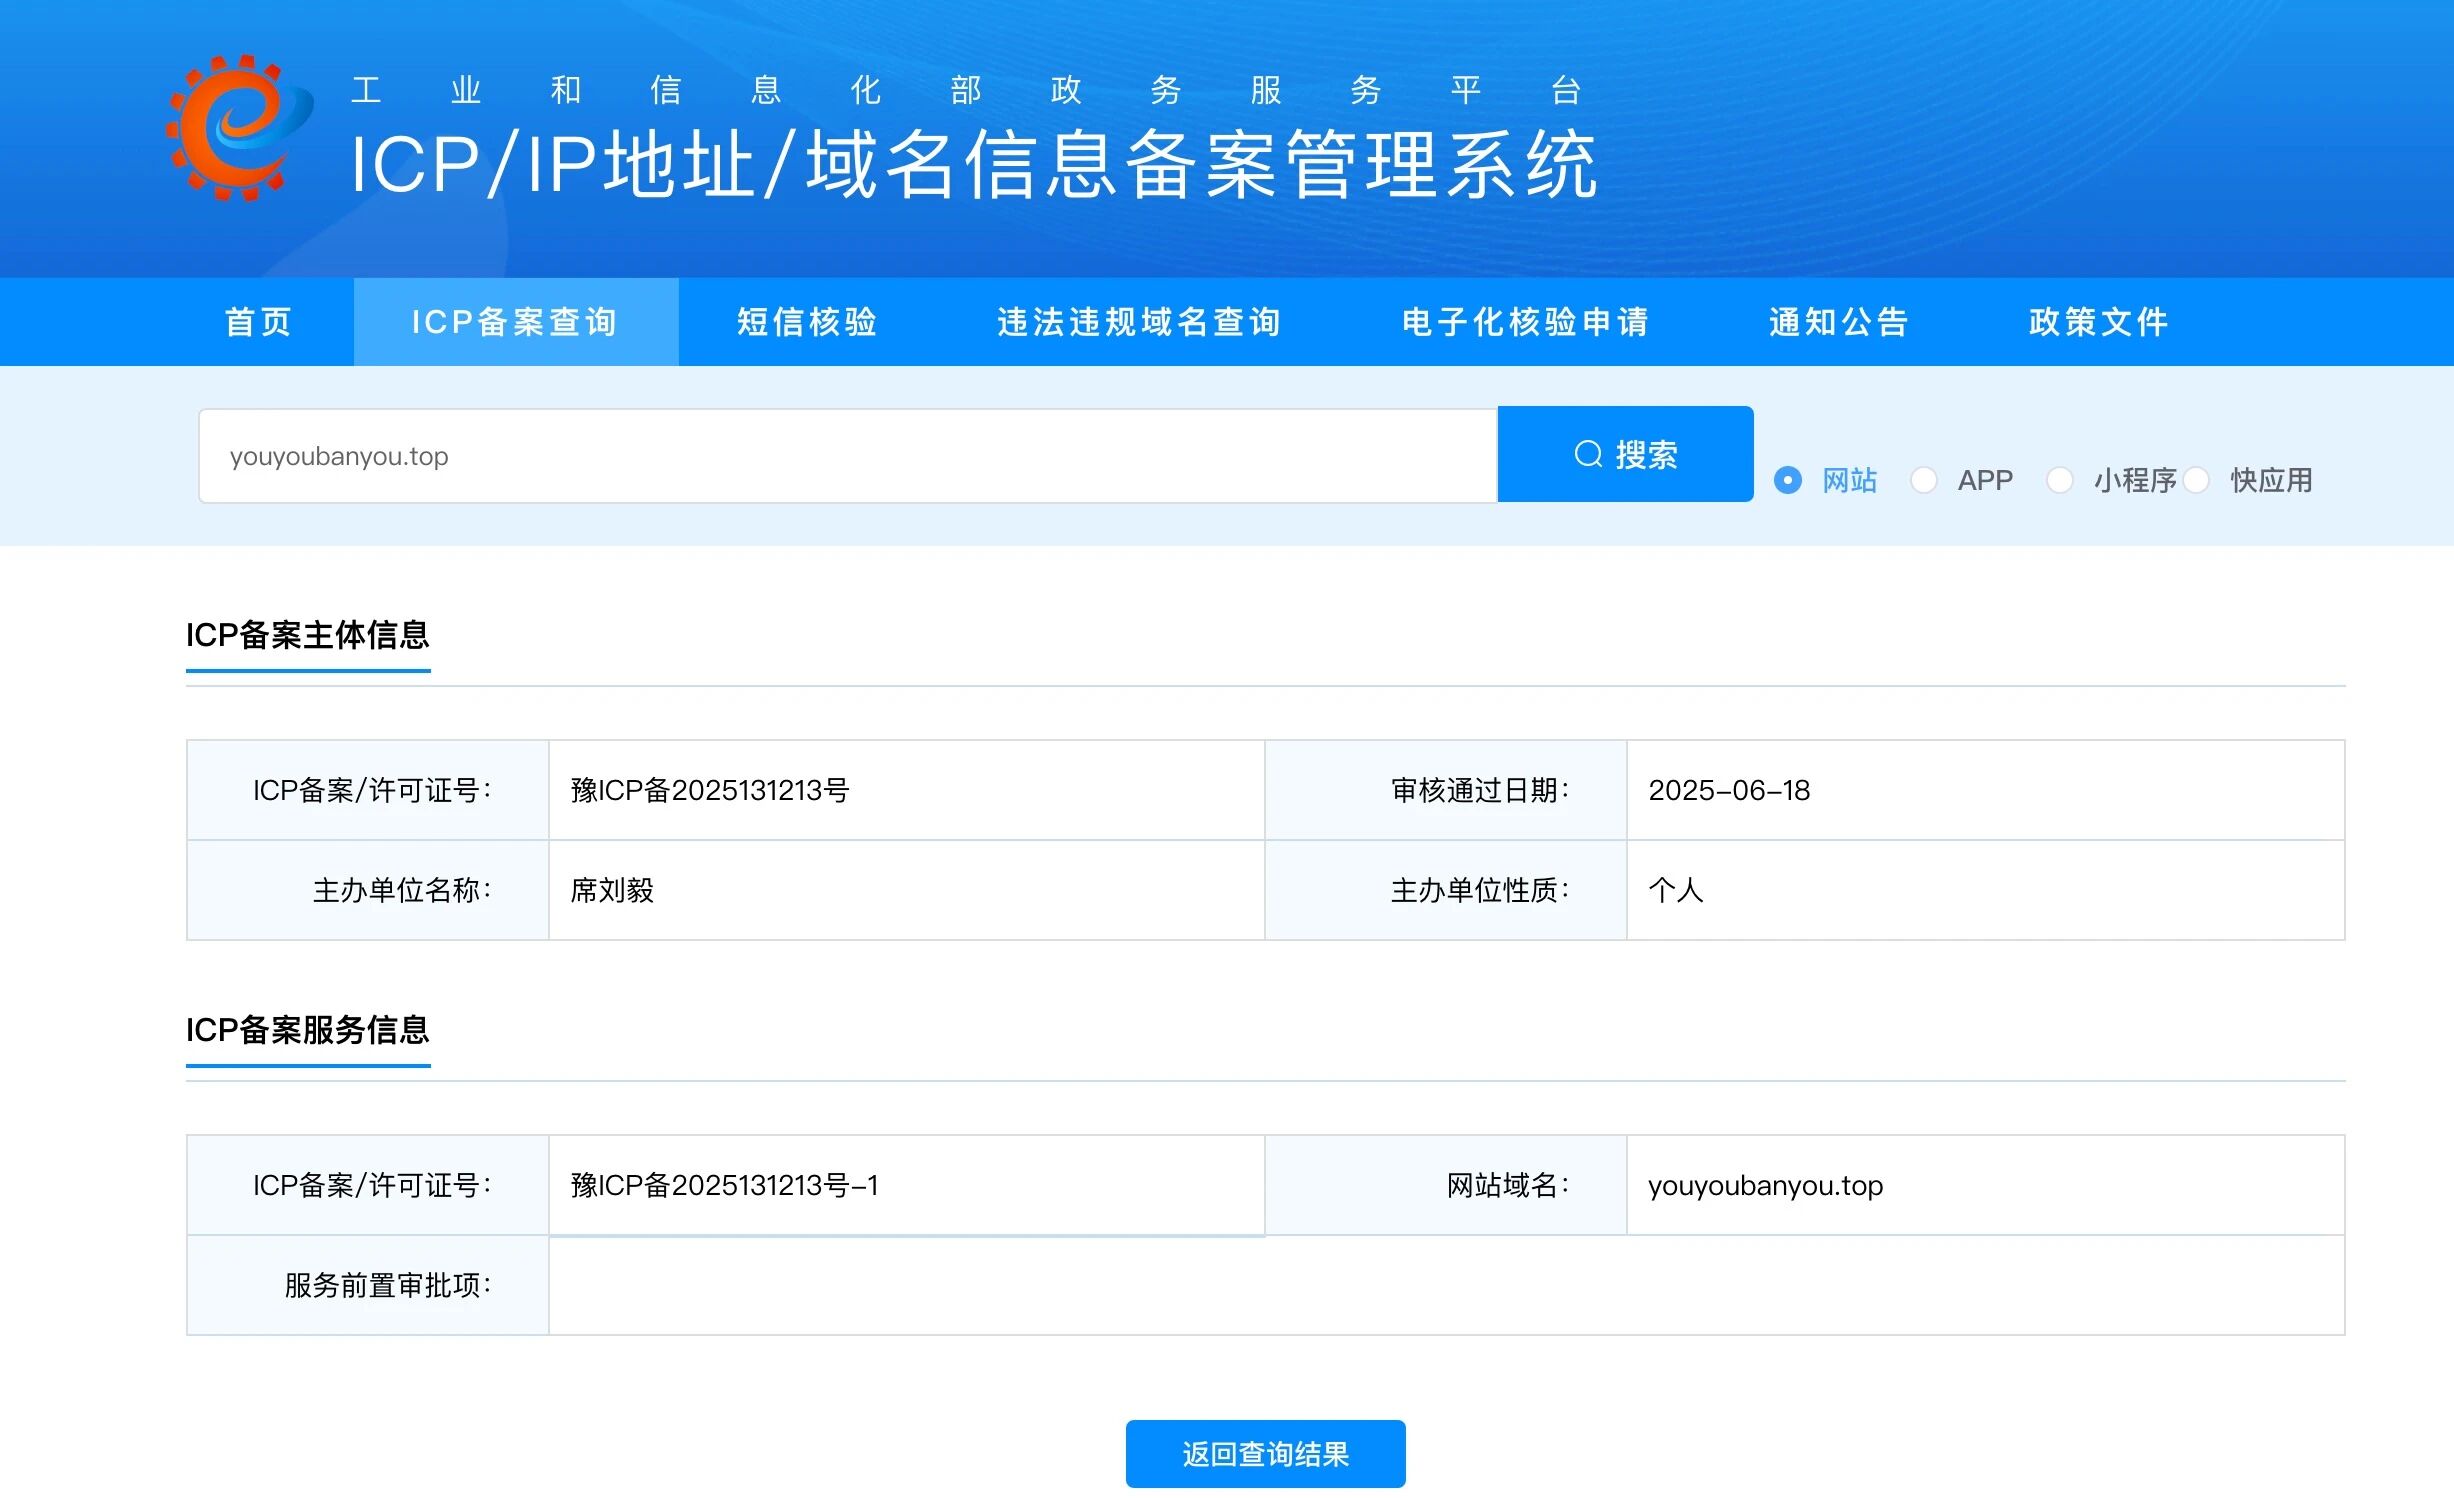Screen dimensions: 2454x1498
Task: Click the 返回查询结果 button
Action: (1265, 1453)
